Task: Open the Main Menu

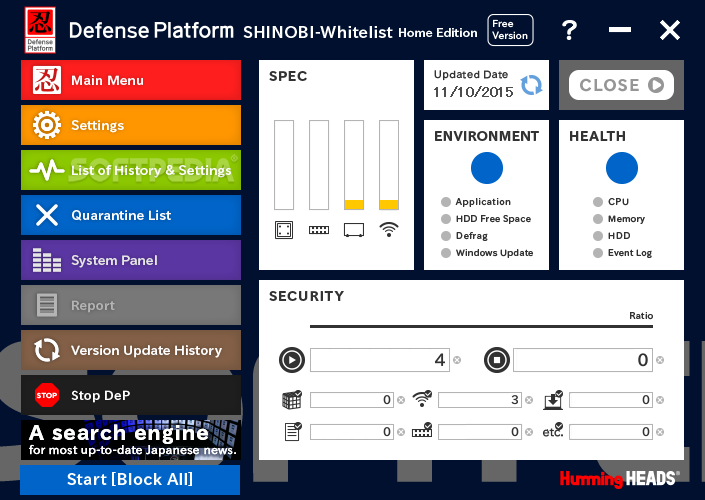Action: (131, 80)
